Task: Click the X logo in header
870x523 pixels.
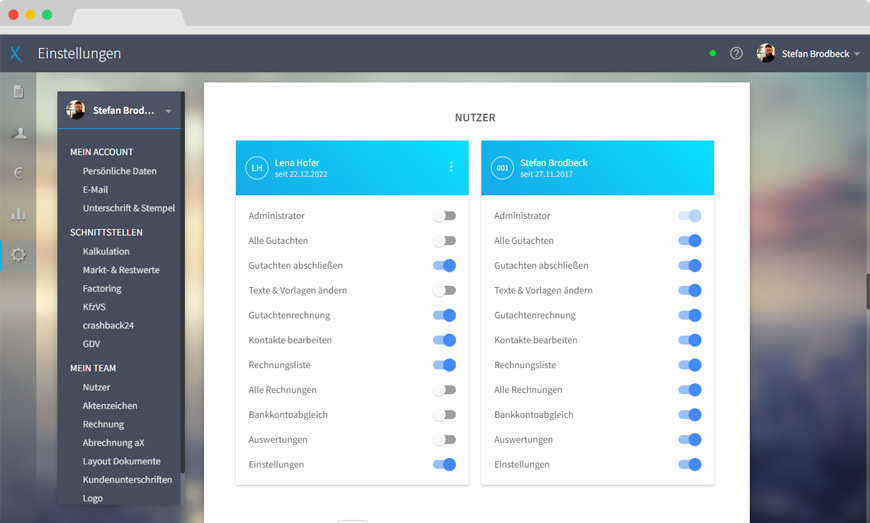Action: [x=16, y=54]
